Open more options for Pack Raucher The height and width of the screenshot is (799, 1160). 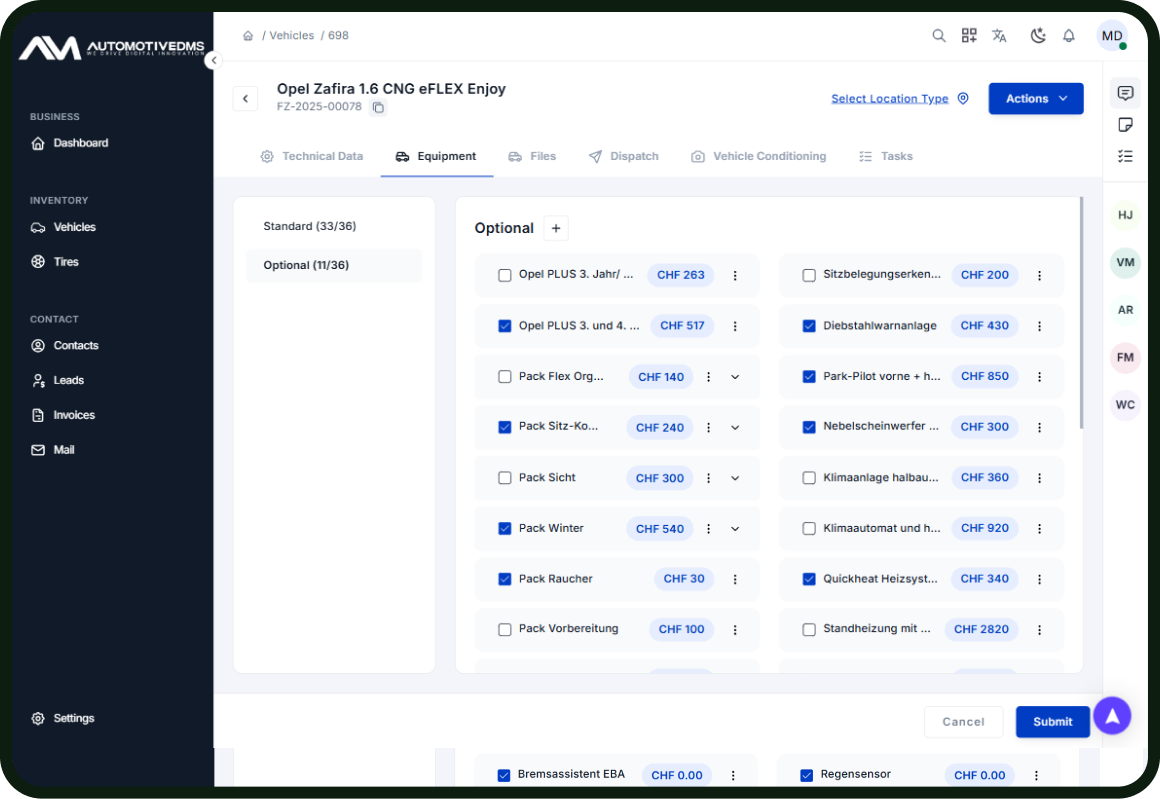(735, 579)
